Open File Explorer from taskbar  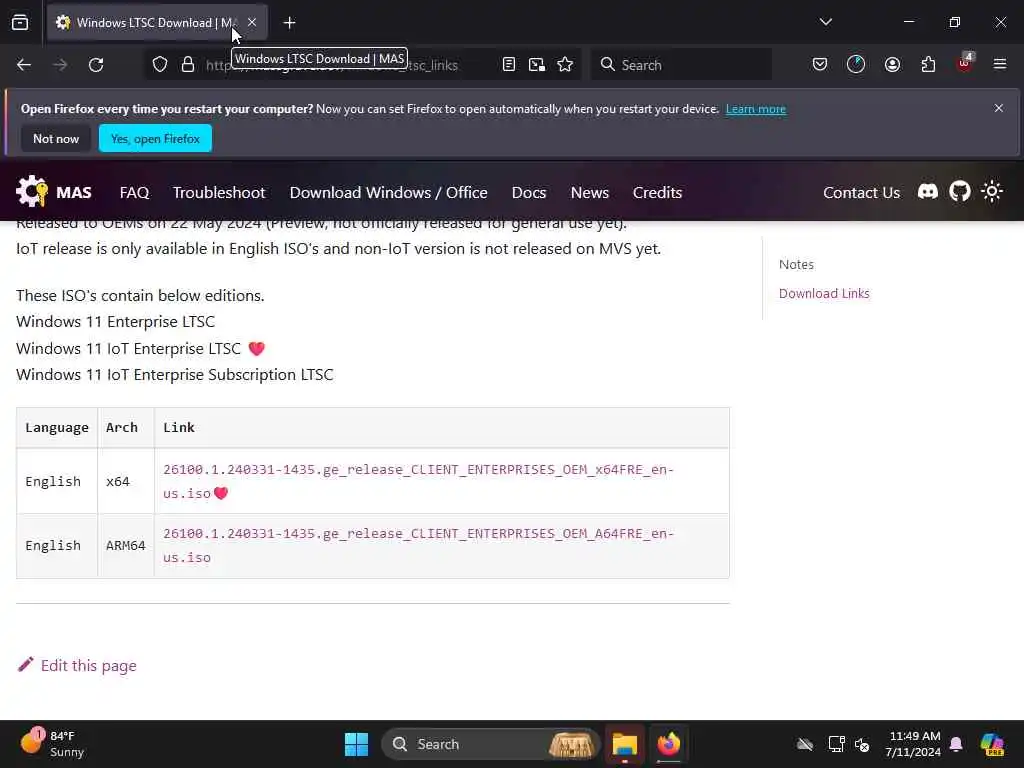tap(624, 744)
